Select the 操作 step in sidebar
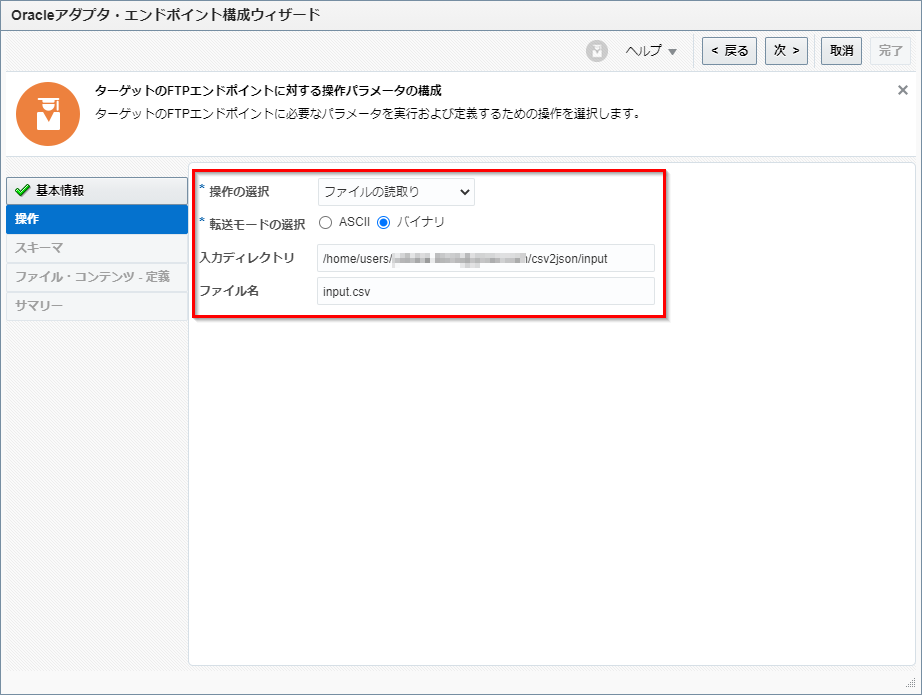 [96, 219]
